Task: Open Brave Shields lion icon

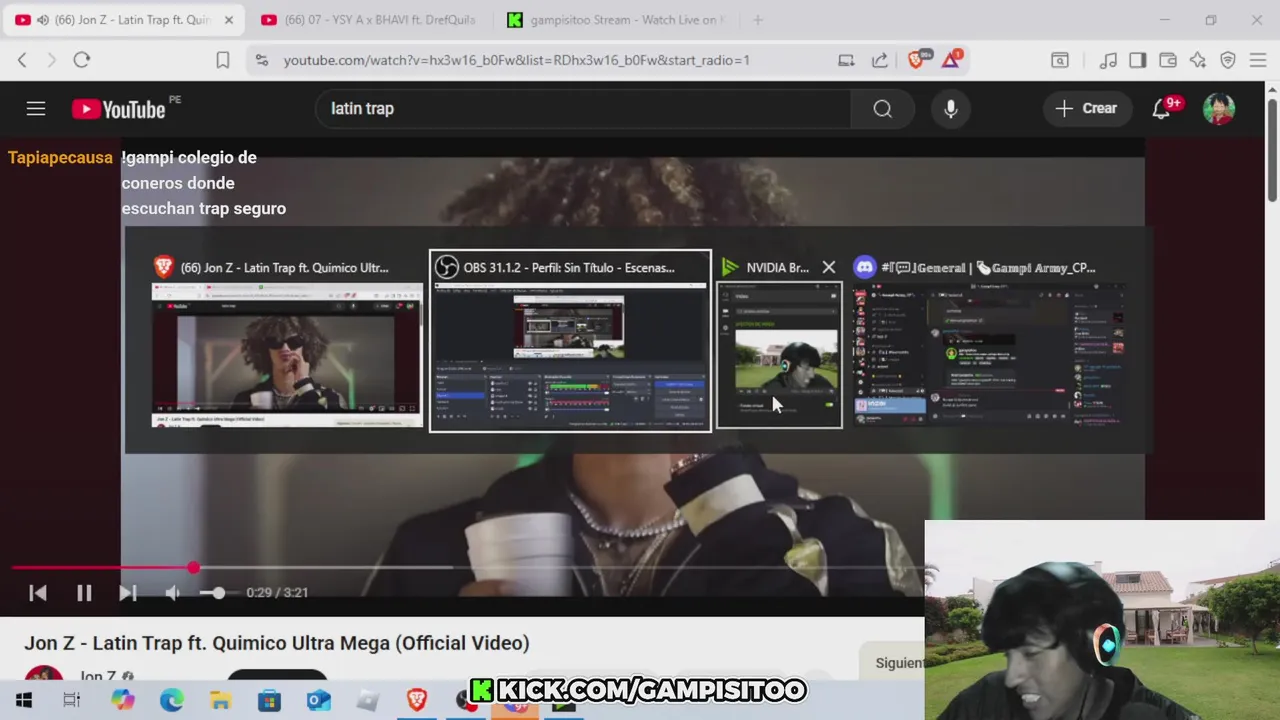Action: pos(916,60)
